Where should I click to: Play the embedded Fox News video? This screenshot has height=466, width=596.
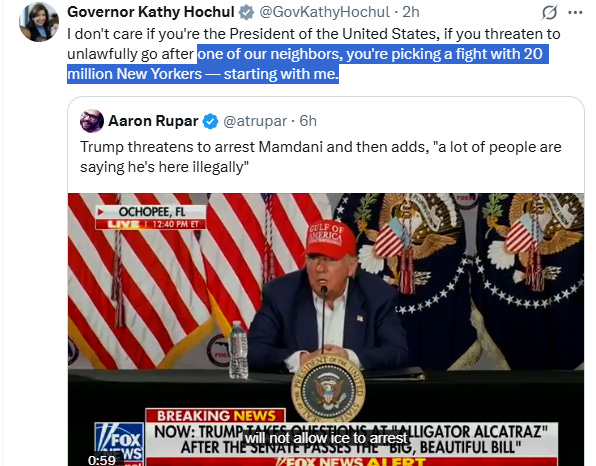click(x=326, y=329)
